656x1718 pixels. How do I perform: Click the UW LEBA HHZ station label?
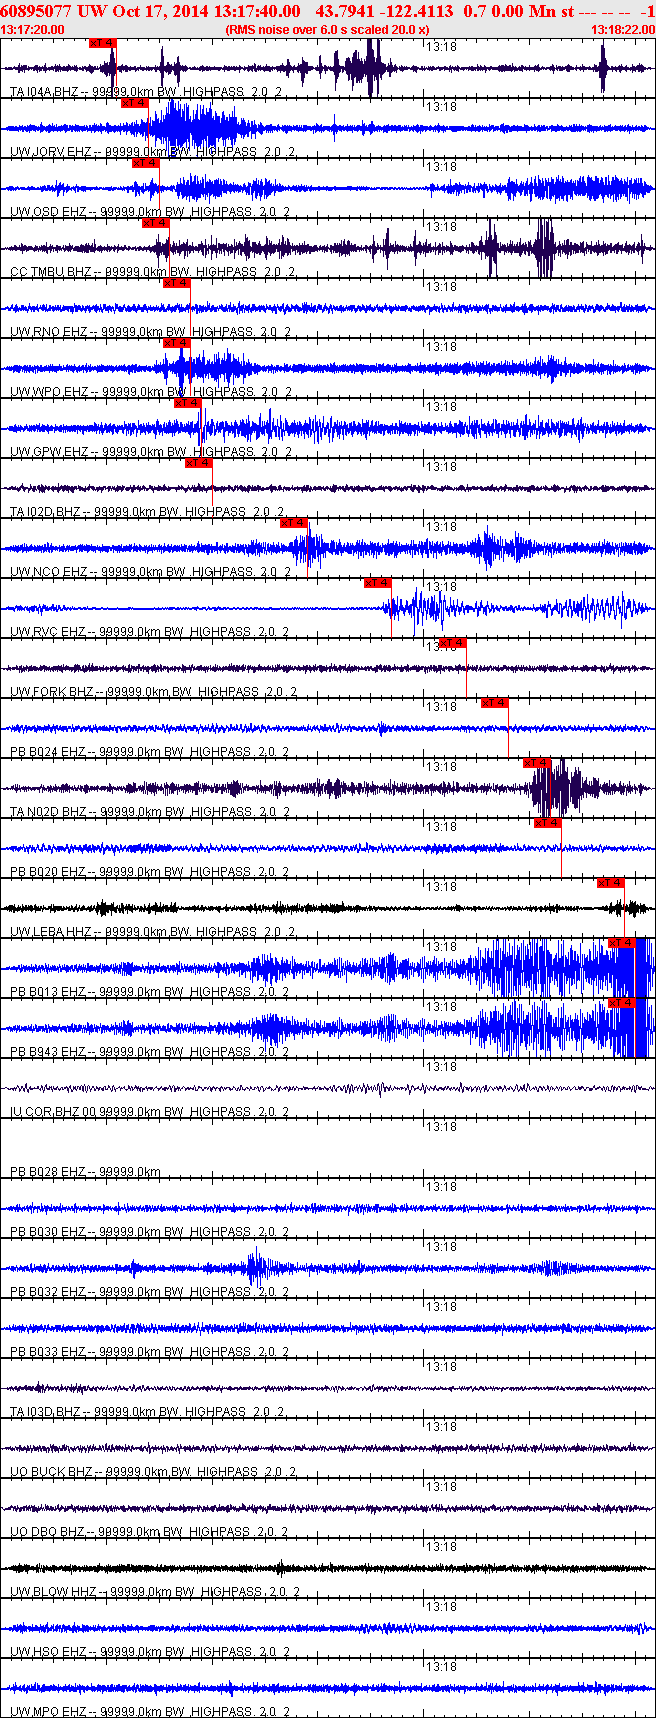(152, 932)
